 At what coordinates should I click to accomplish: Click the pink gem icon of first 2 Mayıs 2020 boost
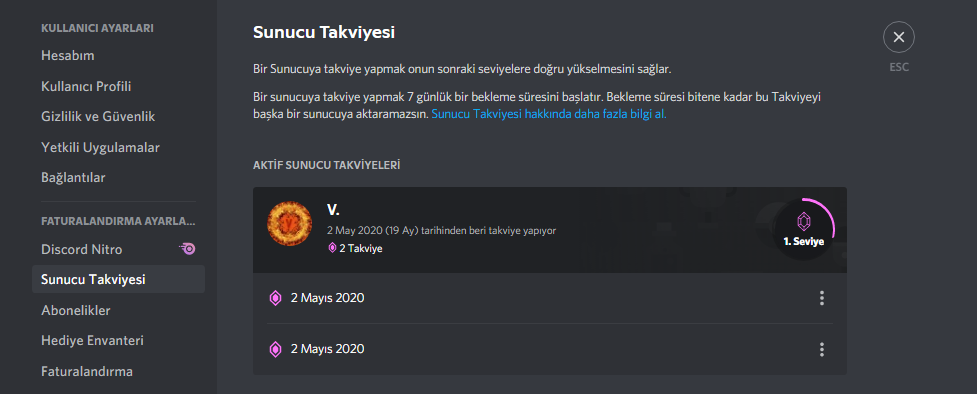pyautogui.click(x=275, y=298)
